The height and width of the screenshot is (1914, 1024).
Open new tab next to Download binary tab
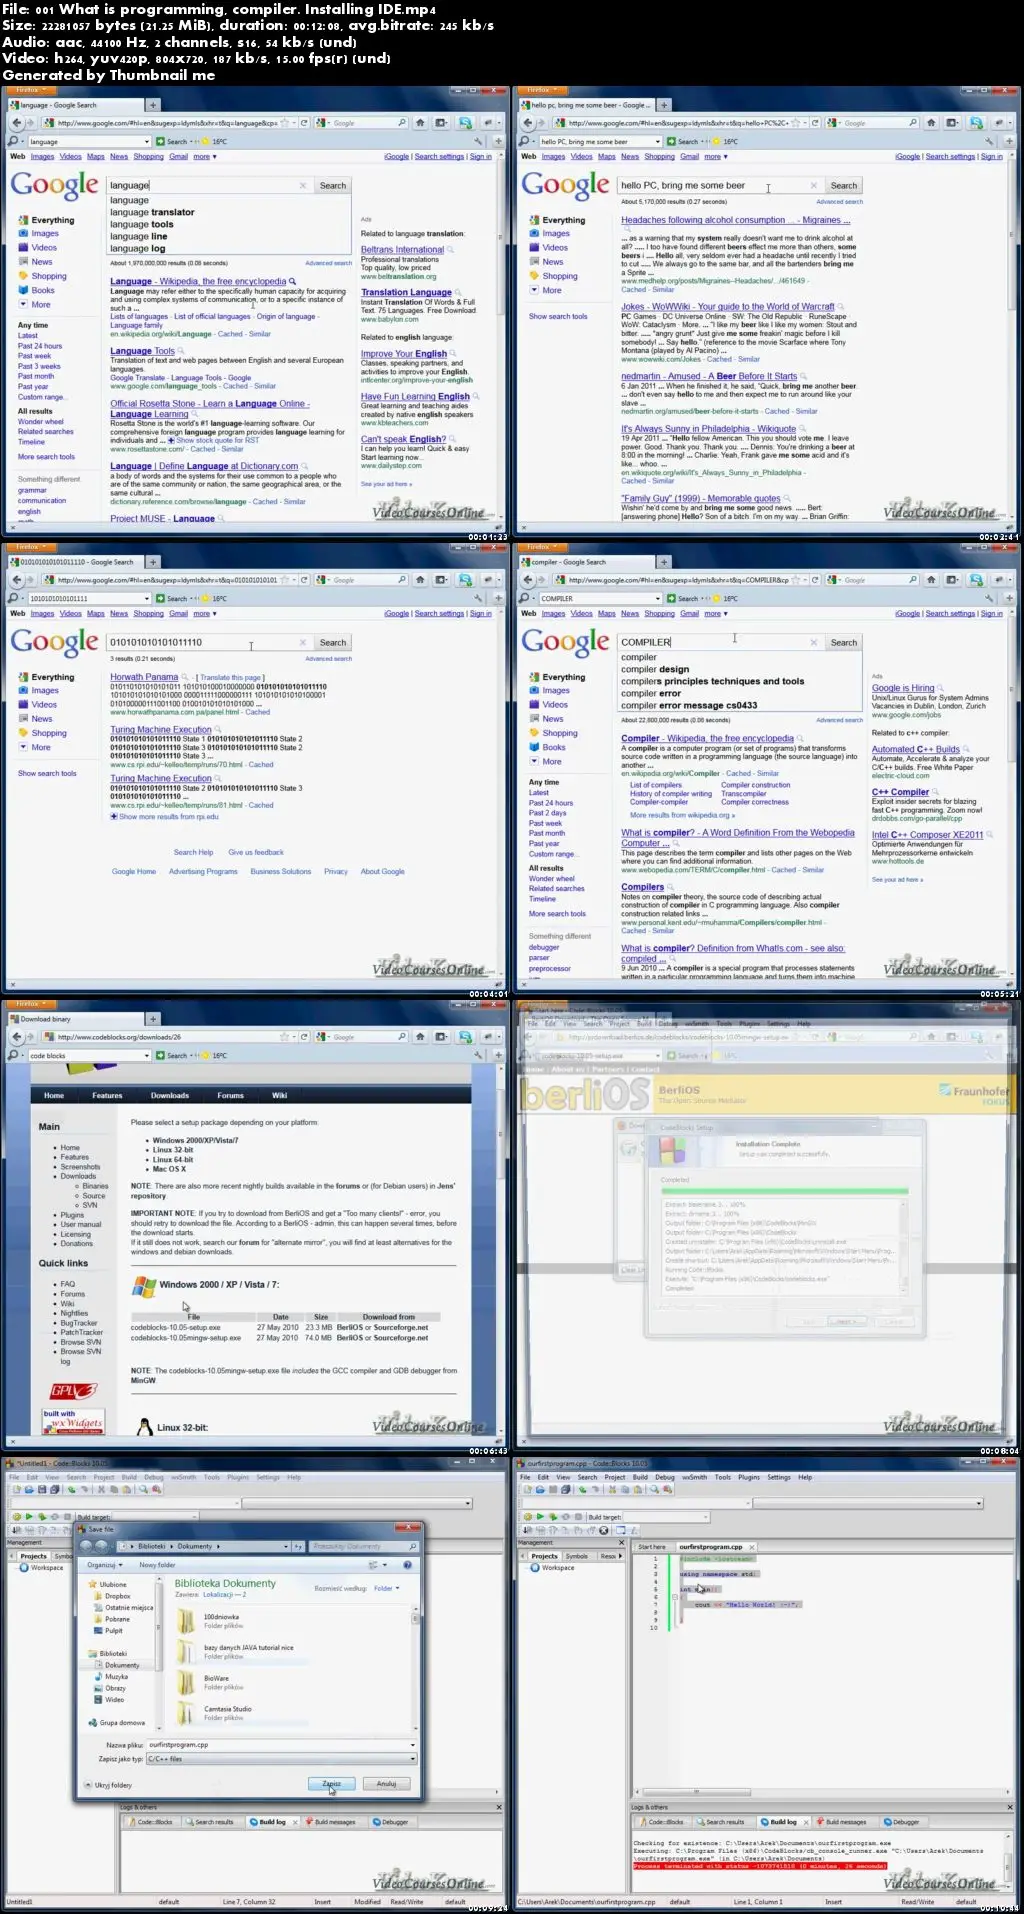point(153,1019)
